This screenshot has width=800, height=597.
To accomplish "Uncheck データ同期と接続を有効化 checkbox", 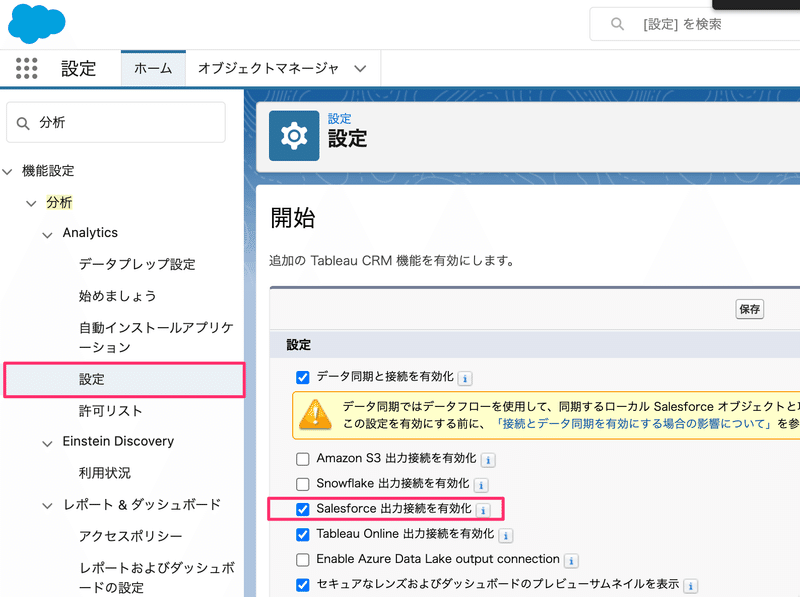I will click(x=303, y=378).
